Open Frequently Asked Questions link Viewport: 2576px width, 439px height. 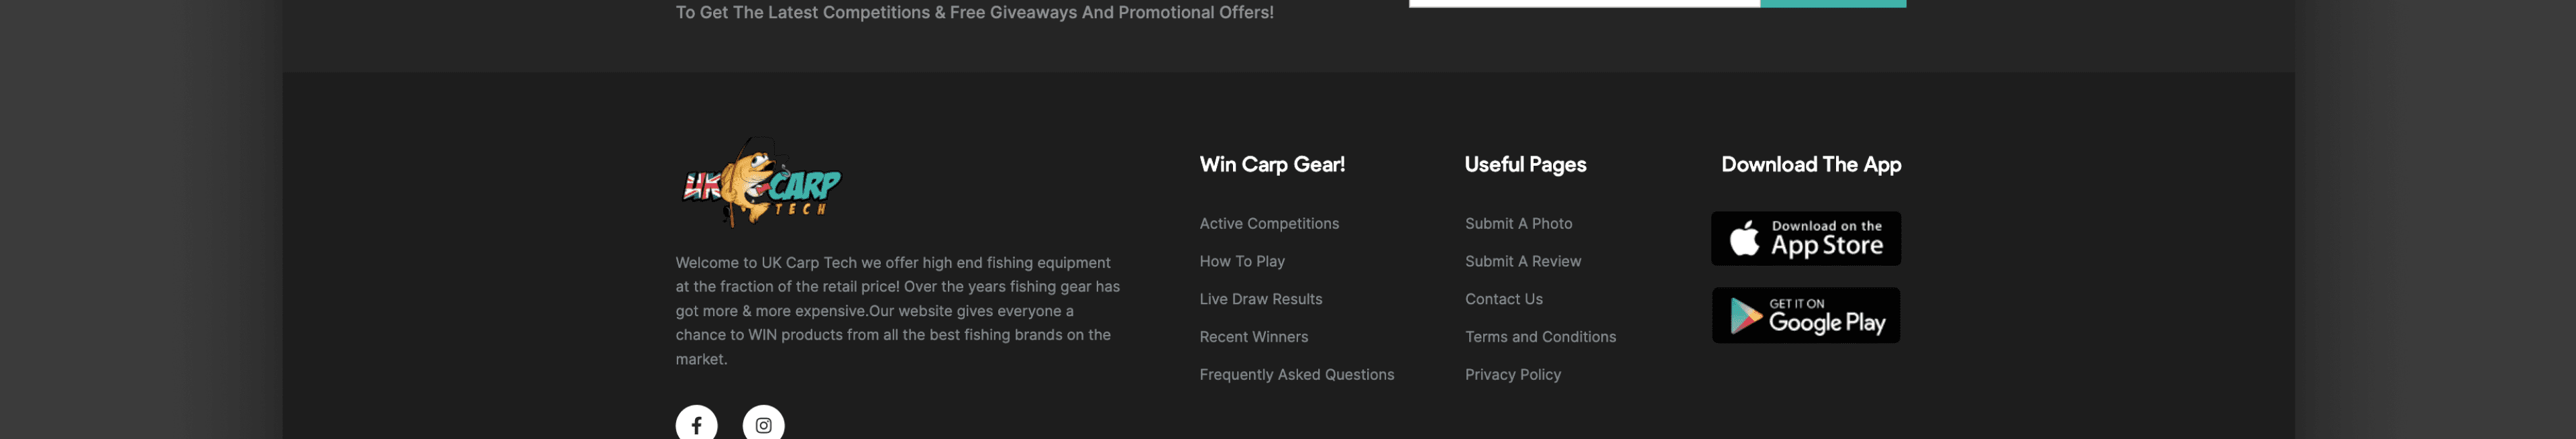point(1296,375)
